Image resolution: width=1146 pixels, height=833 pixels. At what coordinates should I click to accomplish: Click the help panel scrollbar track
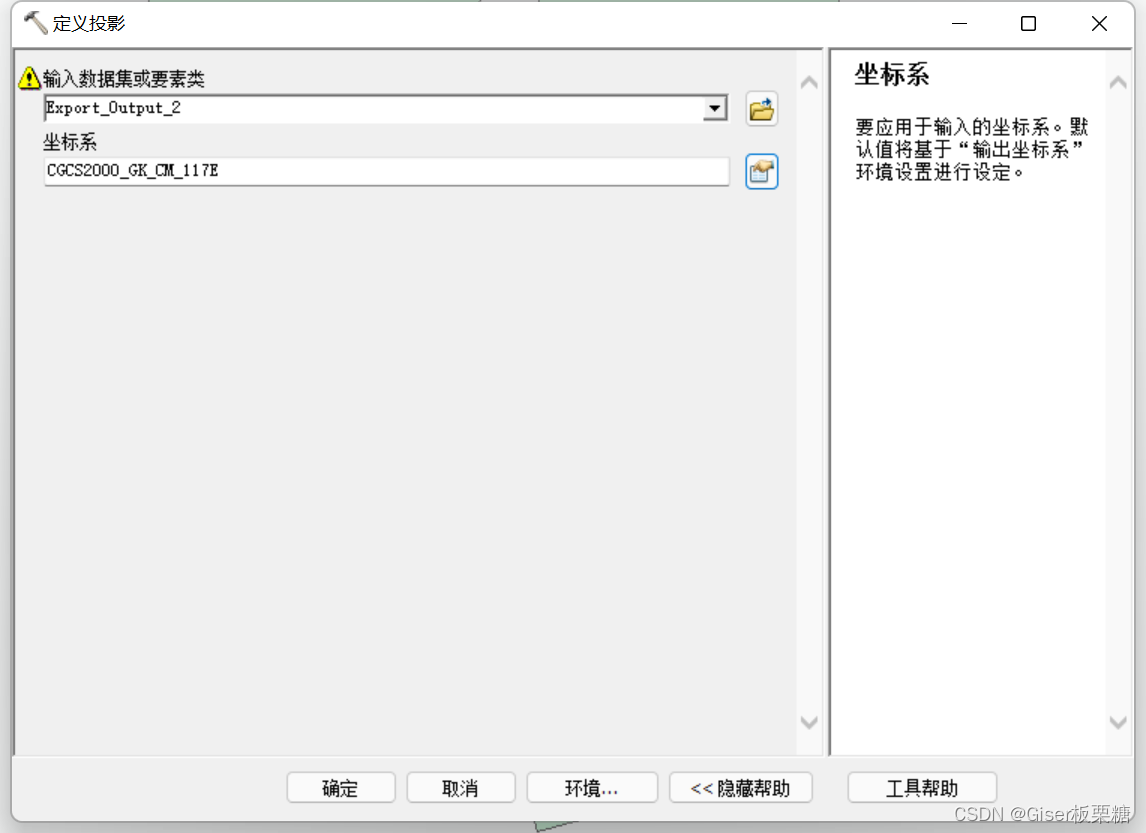pos(1117,400)
